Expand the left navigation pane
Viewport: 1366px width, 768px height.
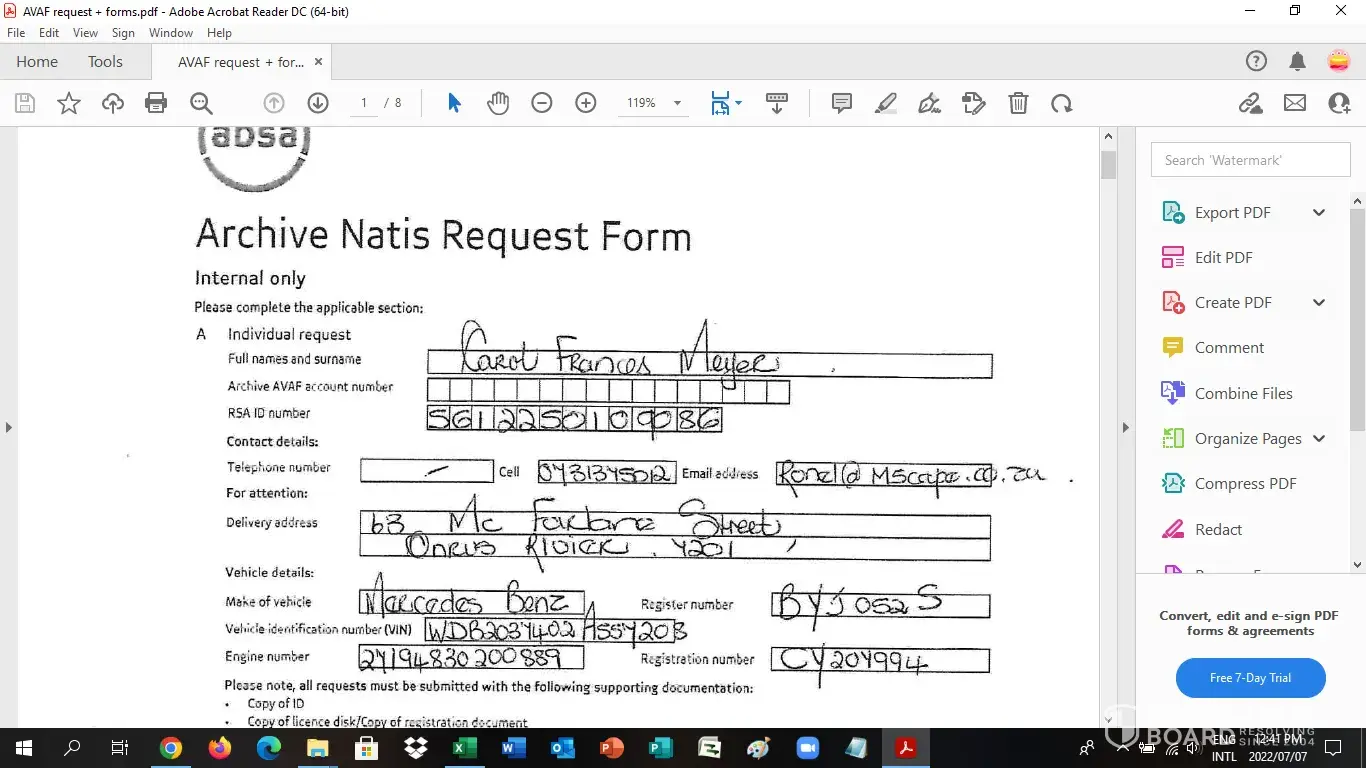(9, 427)
